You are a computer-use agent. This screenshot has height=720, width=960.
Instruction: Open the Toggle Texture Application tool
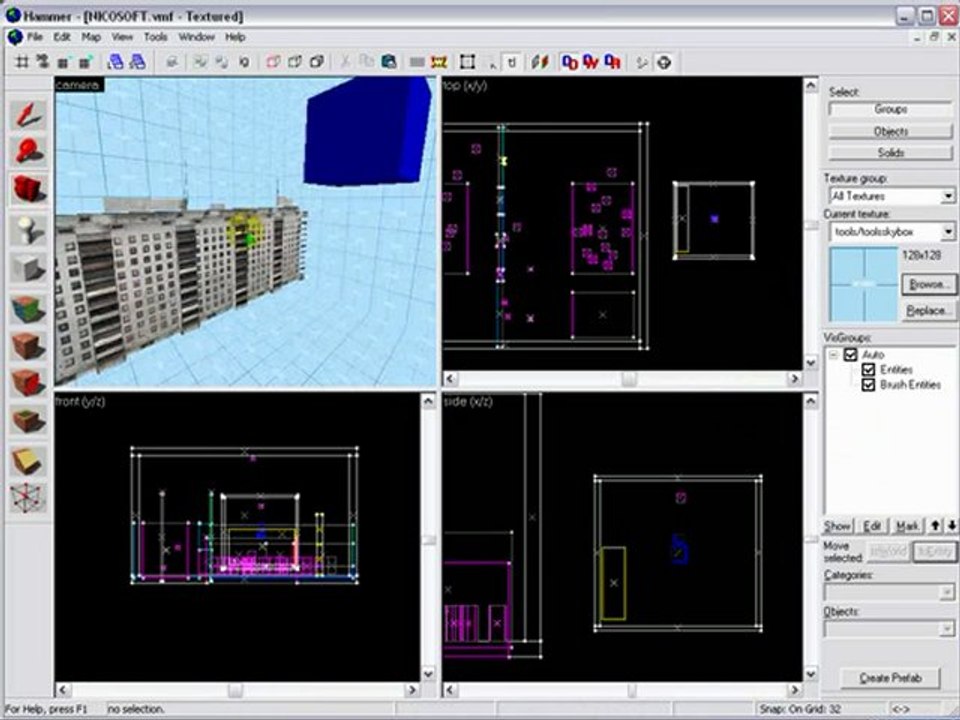coord(28,309)
